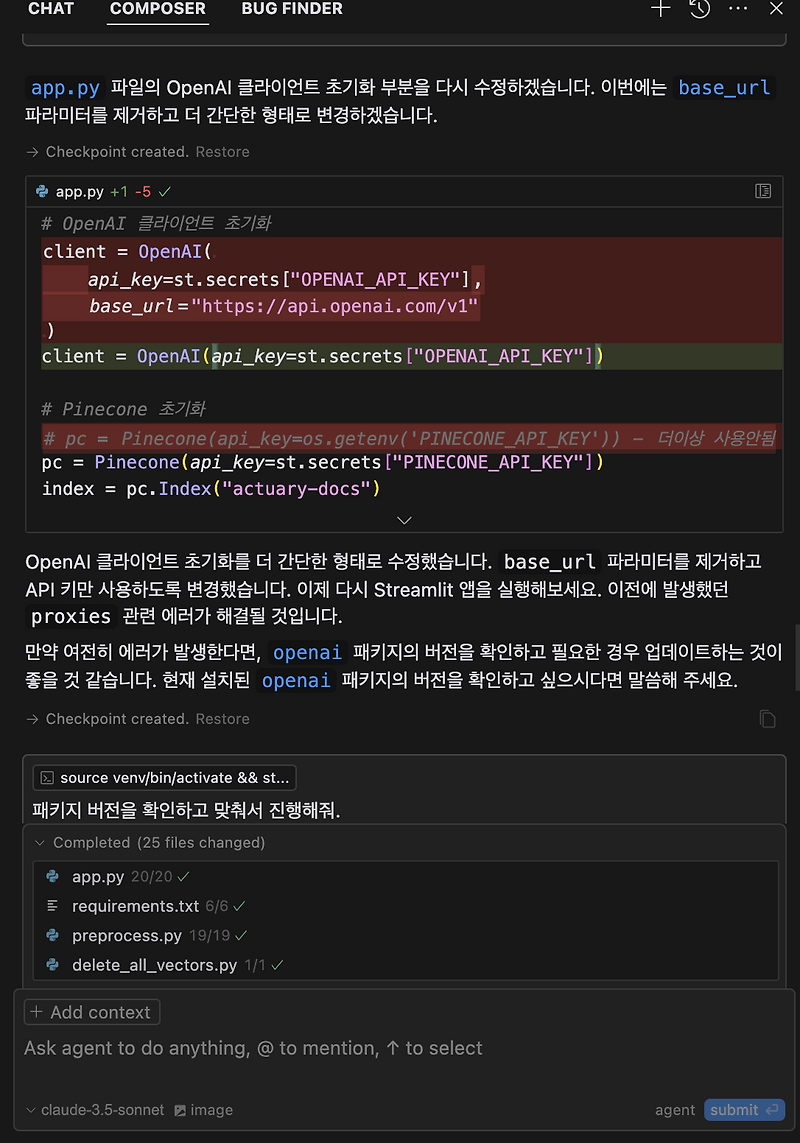Screen dimensions: 800x1143
Task: Open the composer history icon
Action: (x=700, y=9)
